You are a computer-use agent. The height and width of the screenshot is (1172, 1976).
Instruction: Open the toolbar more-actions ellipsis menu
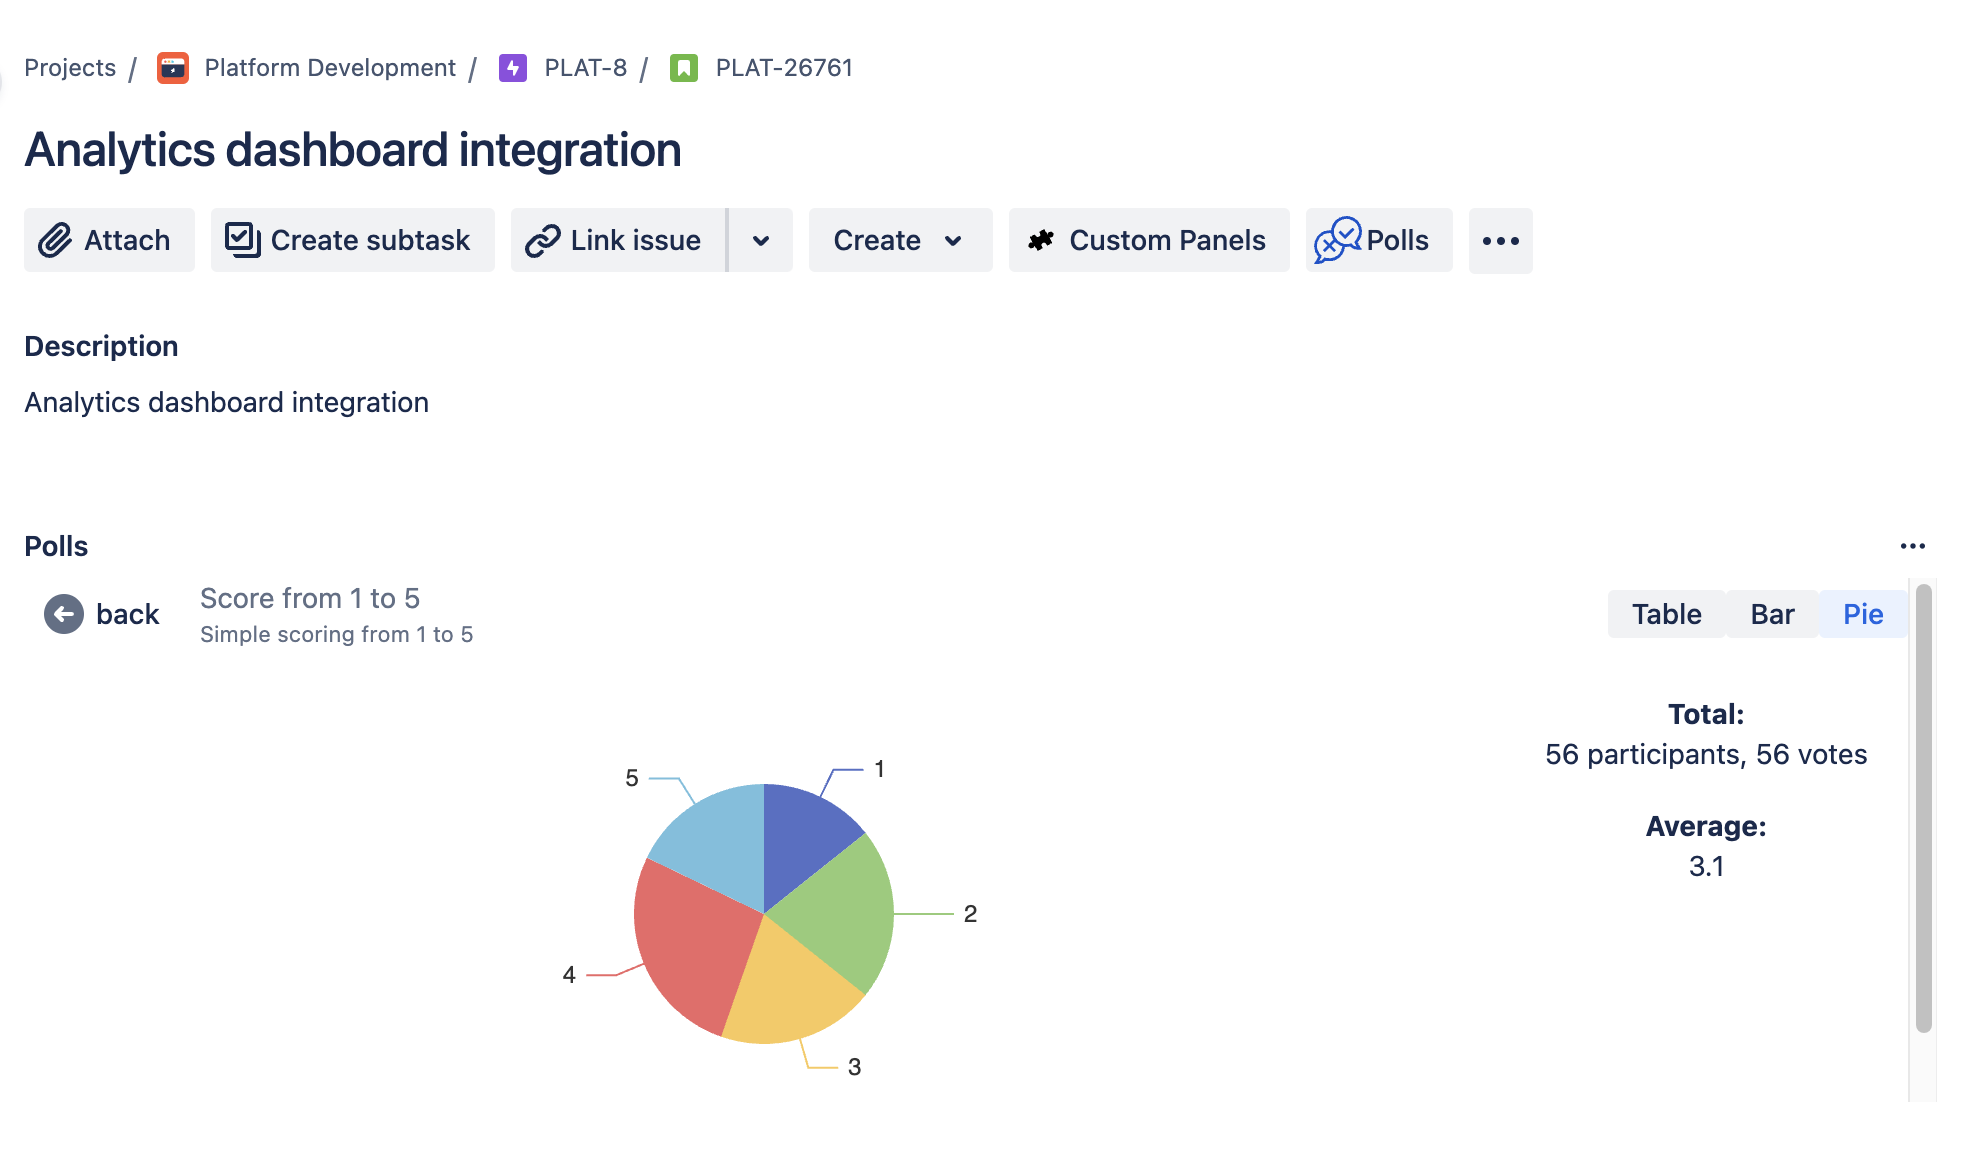click(1500, 240)
